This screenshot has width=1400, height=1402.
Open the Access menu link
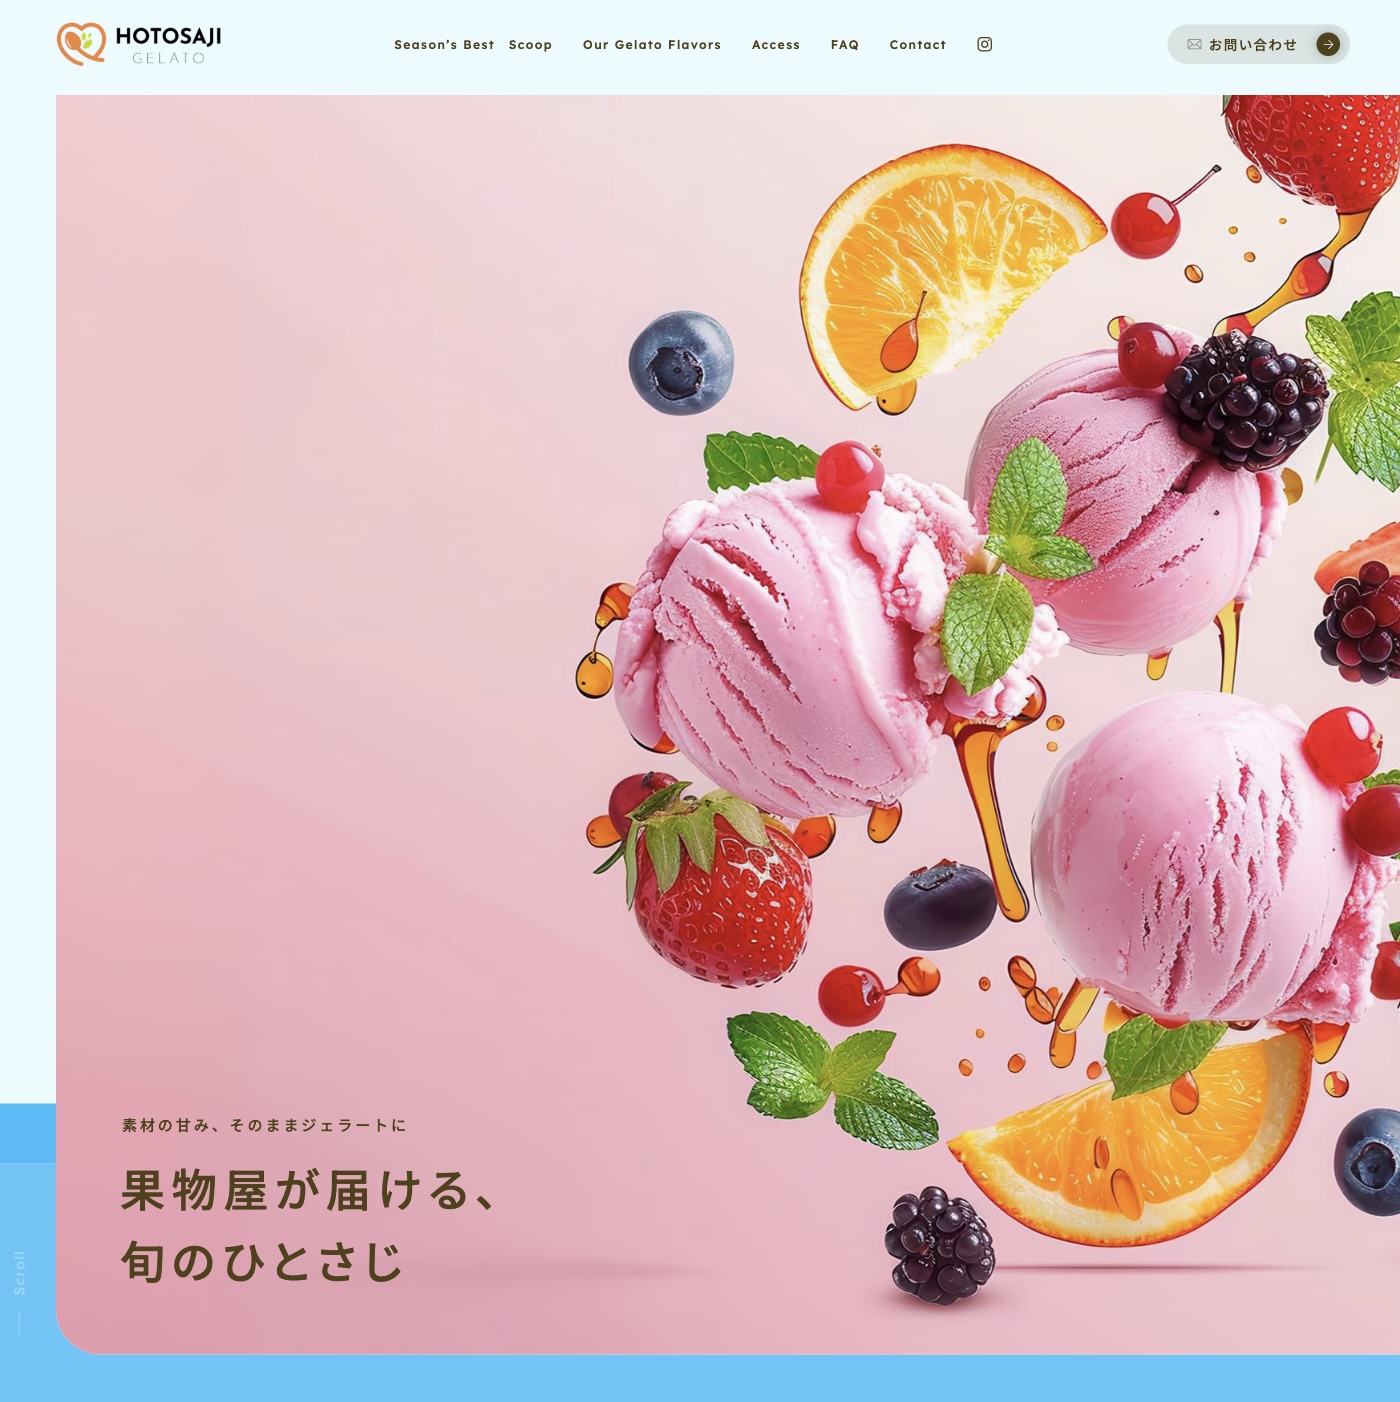pyautogui.click(x=776, y=45)
